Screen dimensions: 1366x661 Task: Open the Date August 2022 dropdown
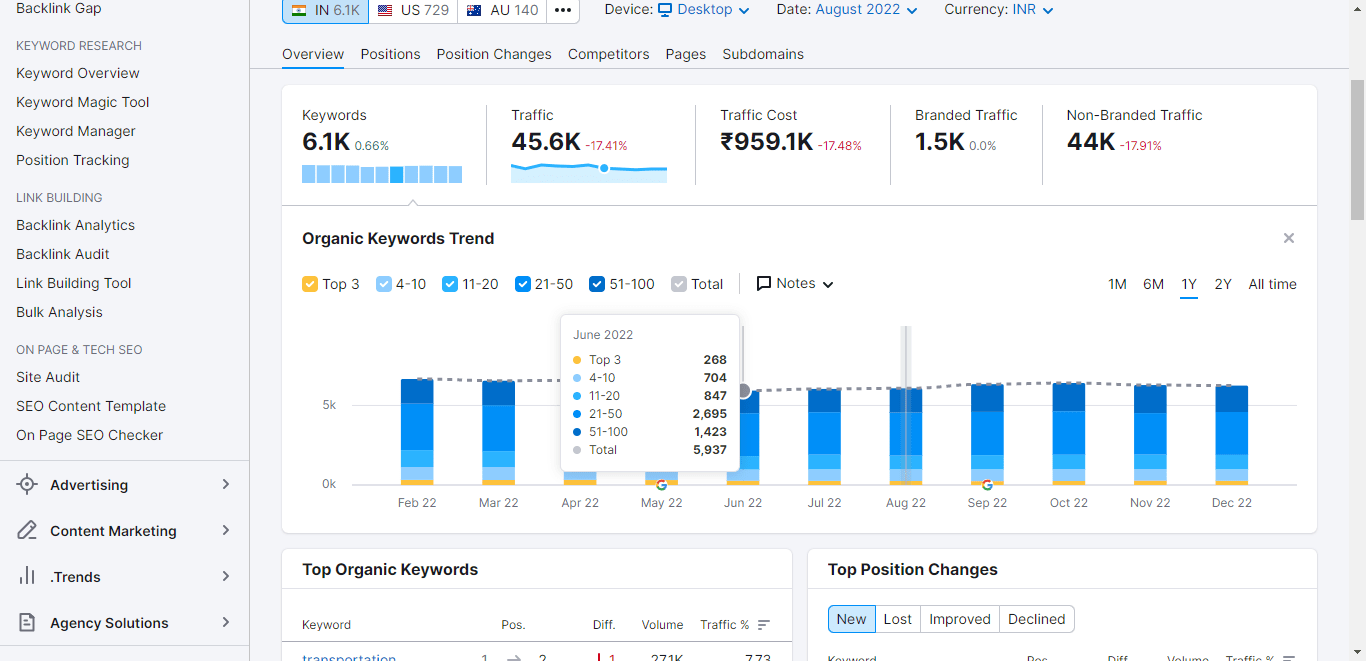(x=866, y=10)
